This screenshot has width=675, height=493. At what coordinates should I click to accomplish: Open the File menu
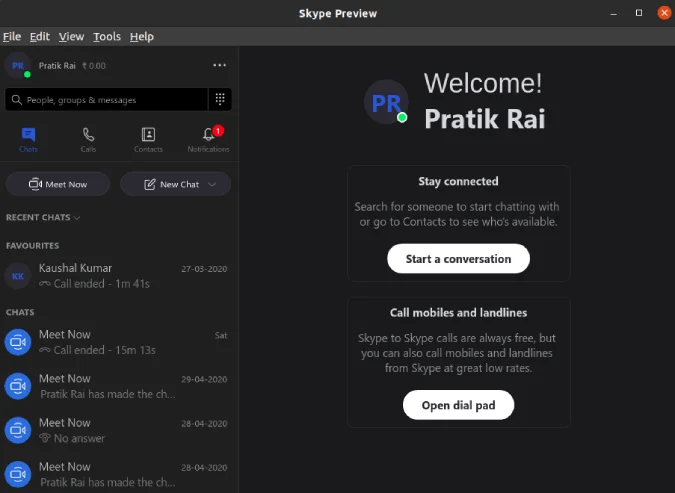pyautogui.click(x=12, y=37)
